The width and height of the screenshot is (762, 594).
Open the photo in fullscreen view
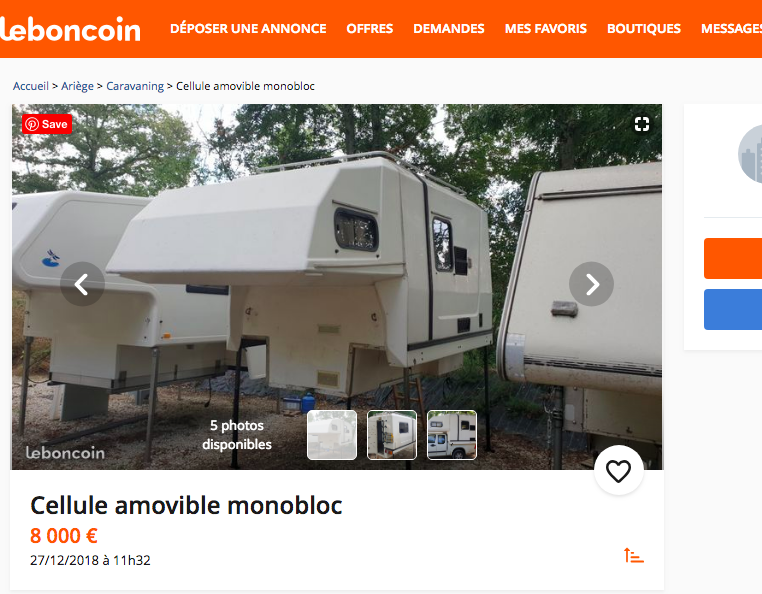(x=641, y=124)
